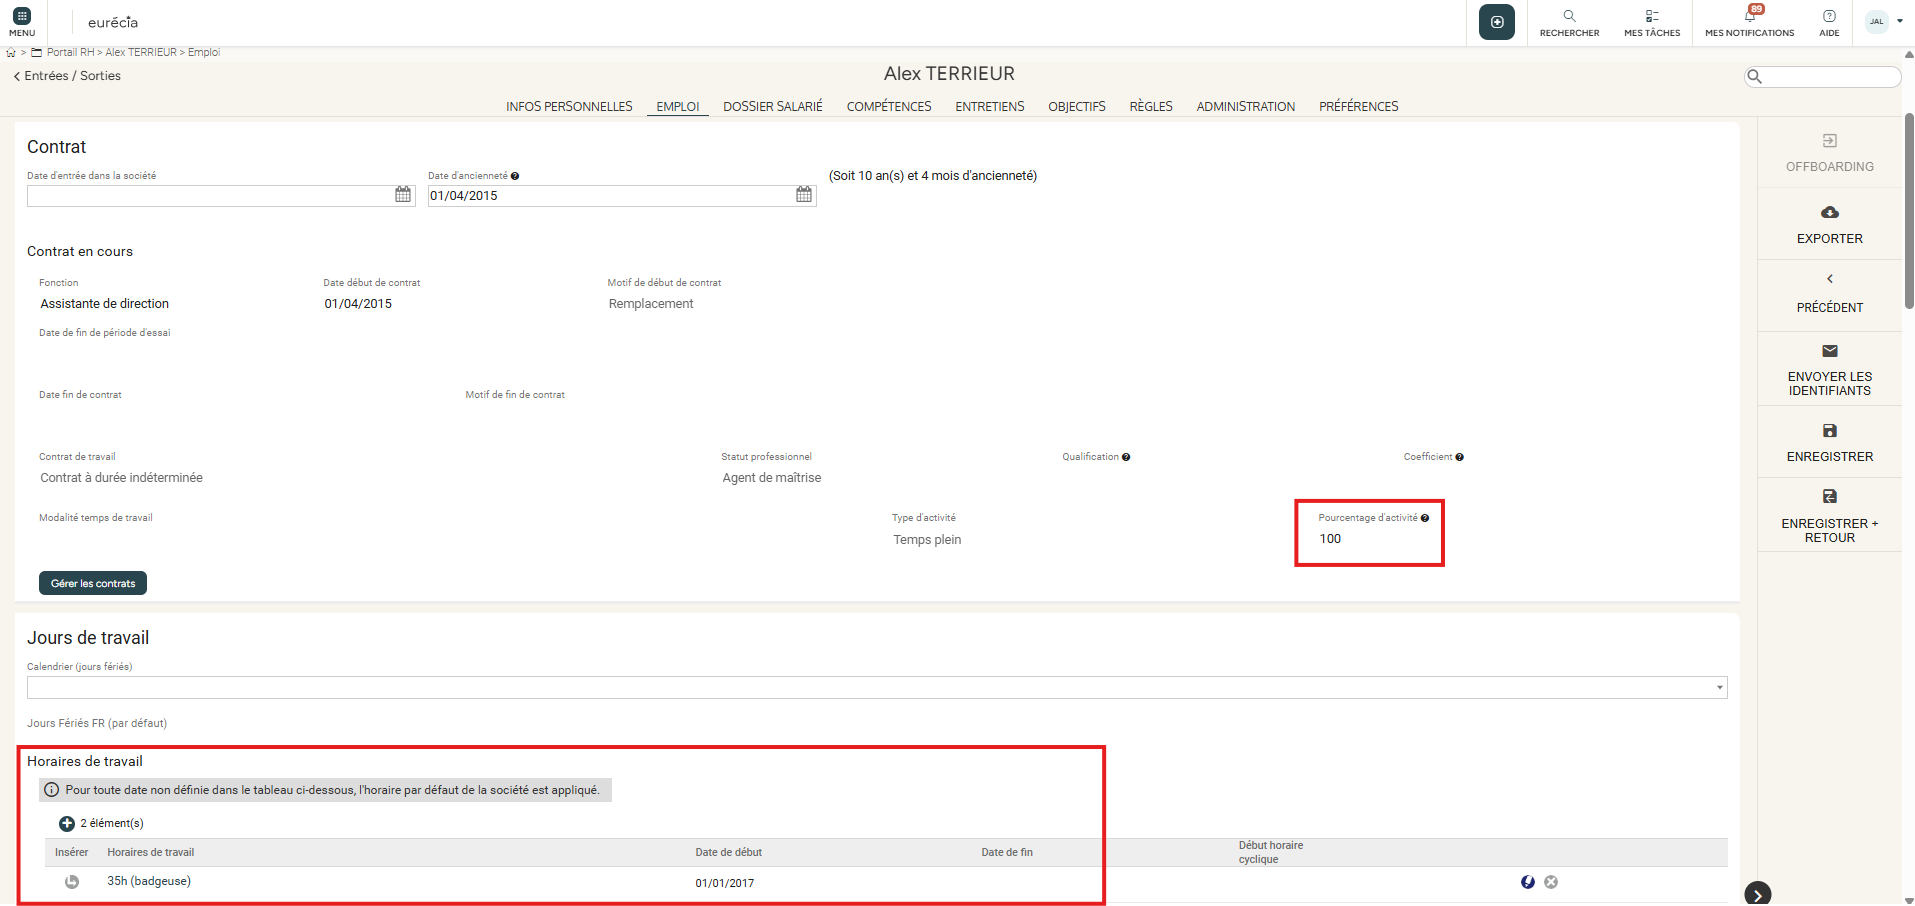This screenshot has height=906, width=1915.
Task: Click the Exporter cloud download icon
Action: pos(1829,213)
